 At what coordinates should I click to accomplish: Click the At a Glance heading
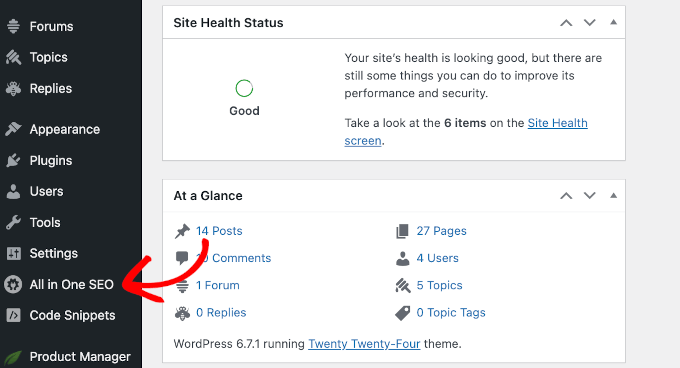tap(208, 196)
